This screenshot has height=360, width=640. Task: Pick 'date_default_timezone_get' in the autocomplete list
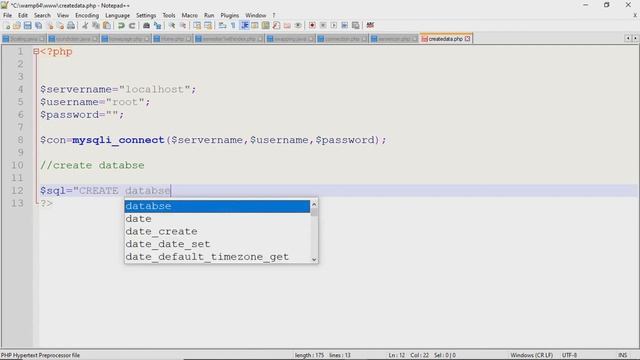pos(217,257)
